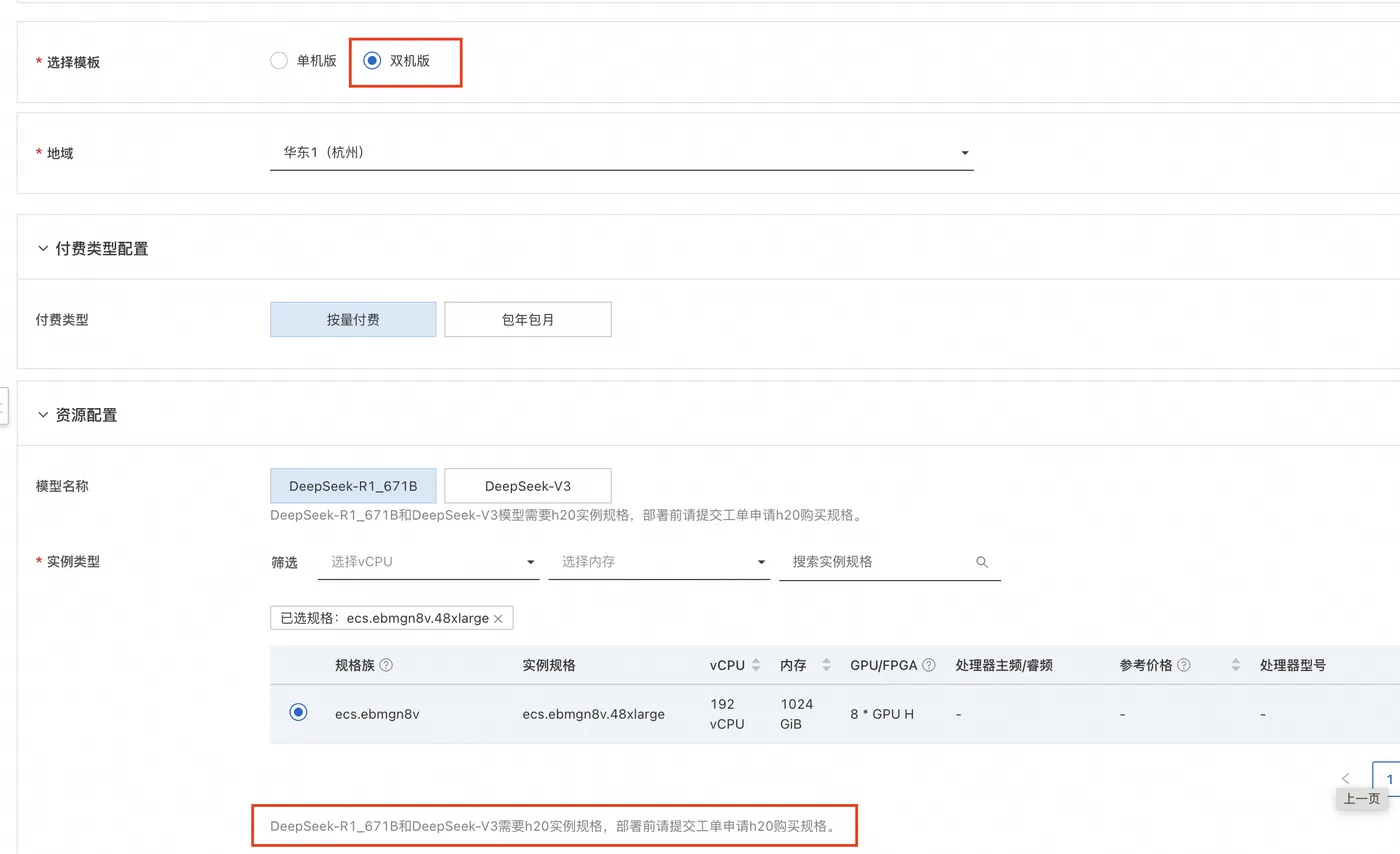Click the 192 vCPU table cell
The image size is (1400, 854).
click(727, 714)
